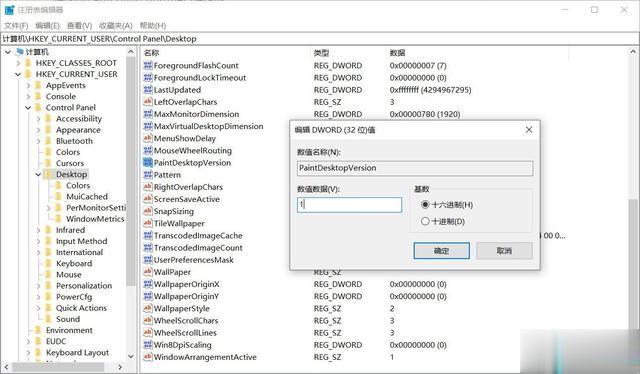Expand the PerMonitorSettings key node
This screenshot has width=640, height=374.
click(x=49, y=208)
